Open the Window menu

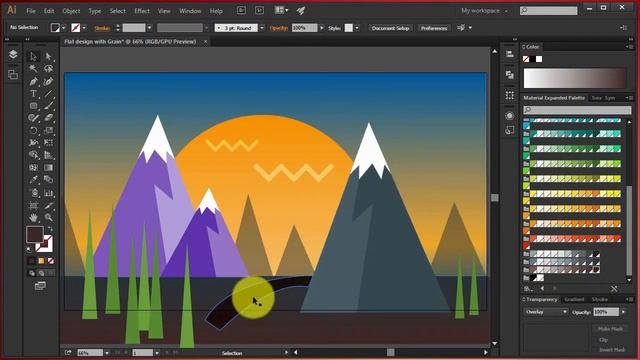click(x=190, y=11)
